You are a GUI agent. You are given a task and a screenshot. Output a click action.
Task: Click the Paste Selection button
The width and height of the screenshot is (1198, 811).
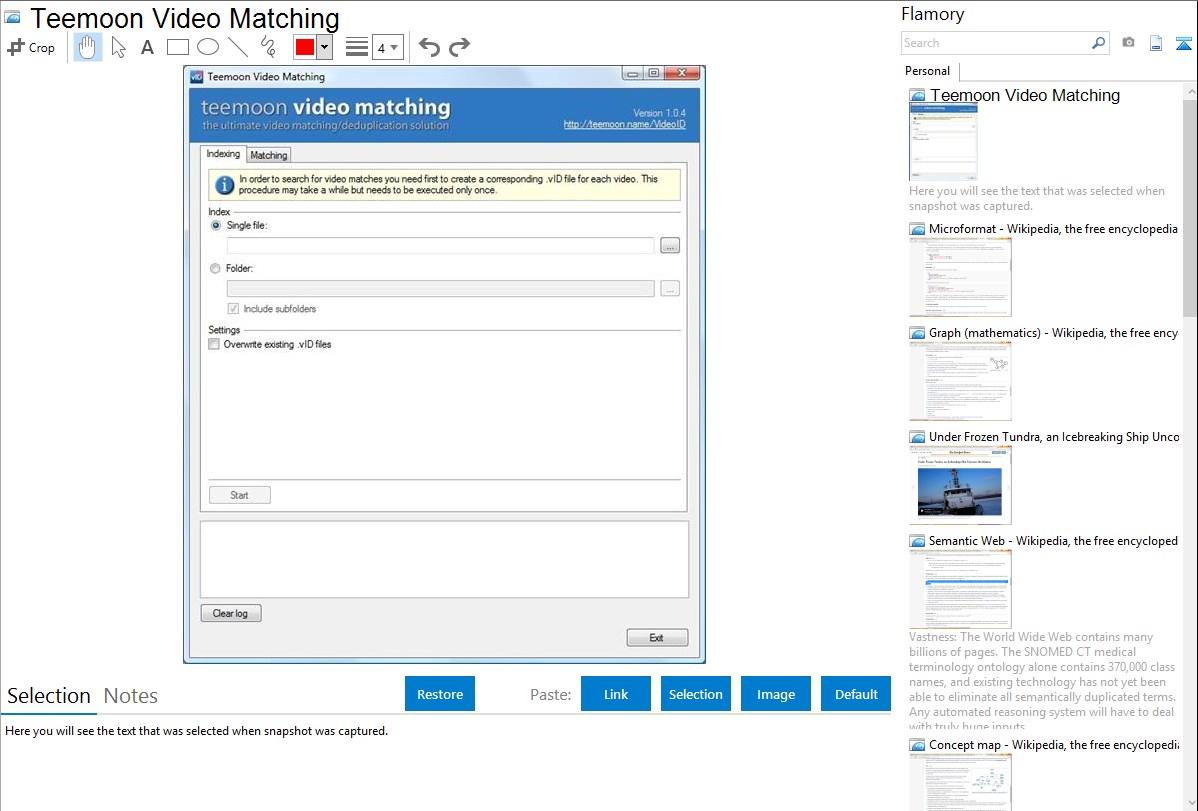695,694
